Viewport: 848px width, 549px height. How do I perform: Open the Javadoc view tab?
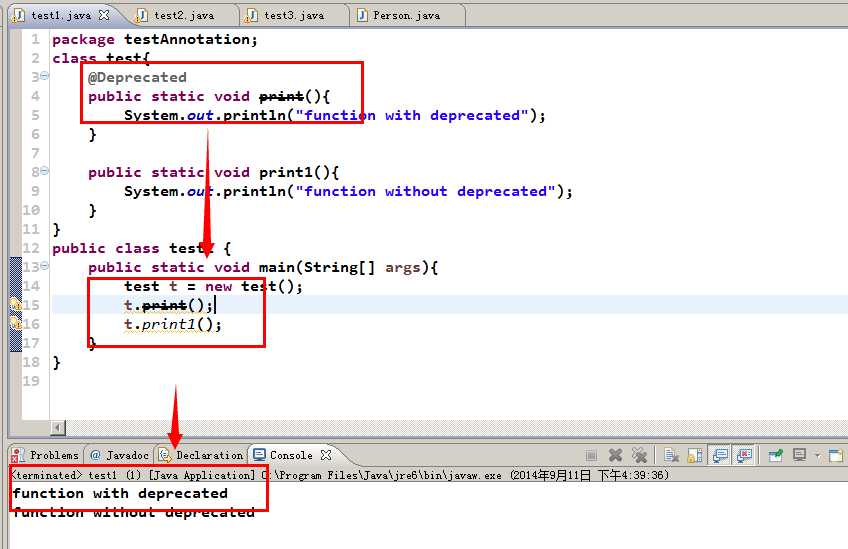pos(120,455)
